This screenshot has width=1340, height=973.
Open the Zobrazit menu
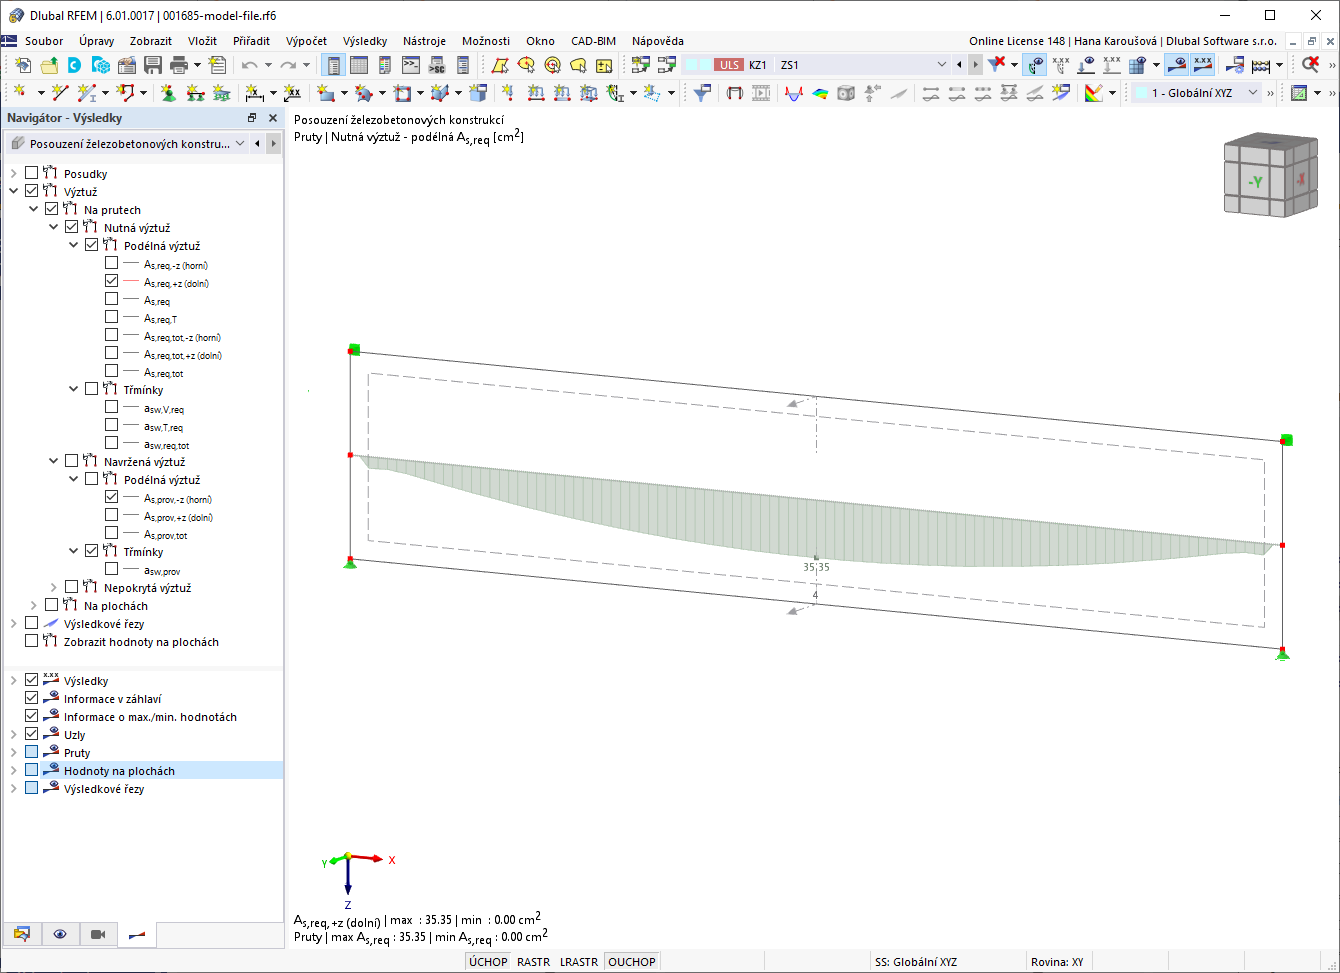pos(151,41)
